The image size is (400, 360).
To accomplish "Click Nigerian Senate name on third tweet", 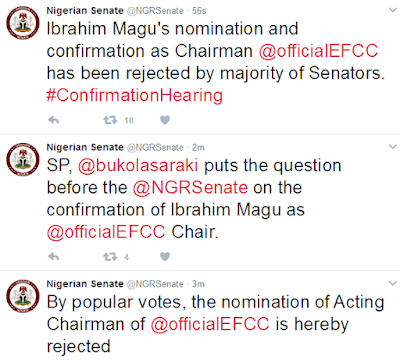I will 85,284.
